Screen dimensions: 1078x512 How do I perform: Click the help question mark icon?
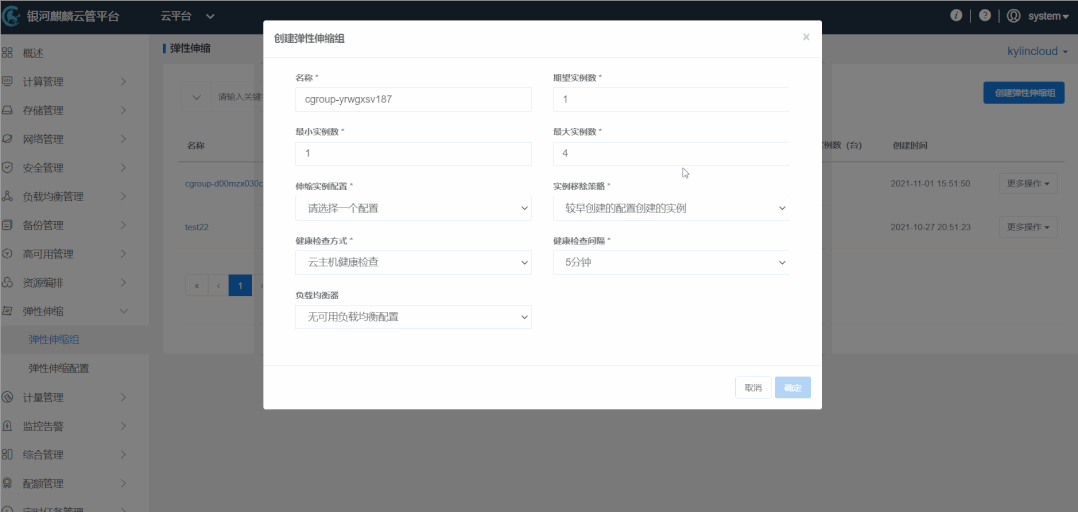click(985, 16)
